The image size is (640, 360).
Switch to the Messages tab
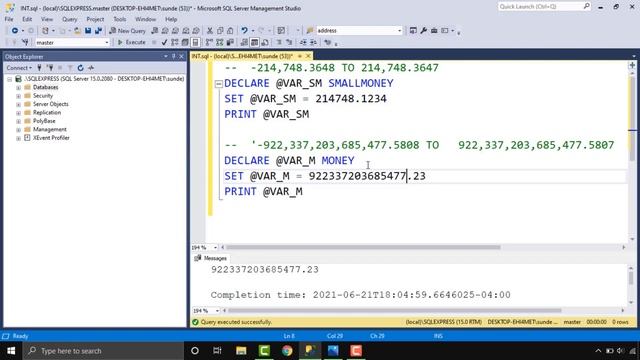click(211, 258)
